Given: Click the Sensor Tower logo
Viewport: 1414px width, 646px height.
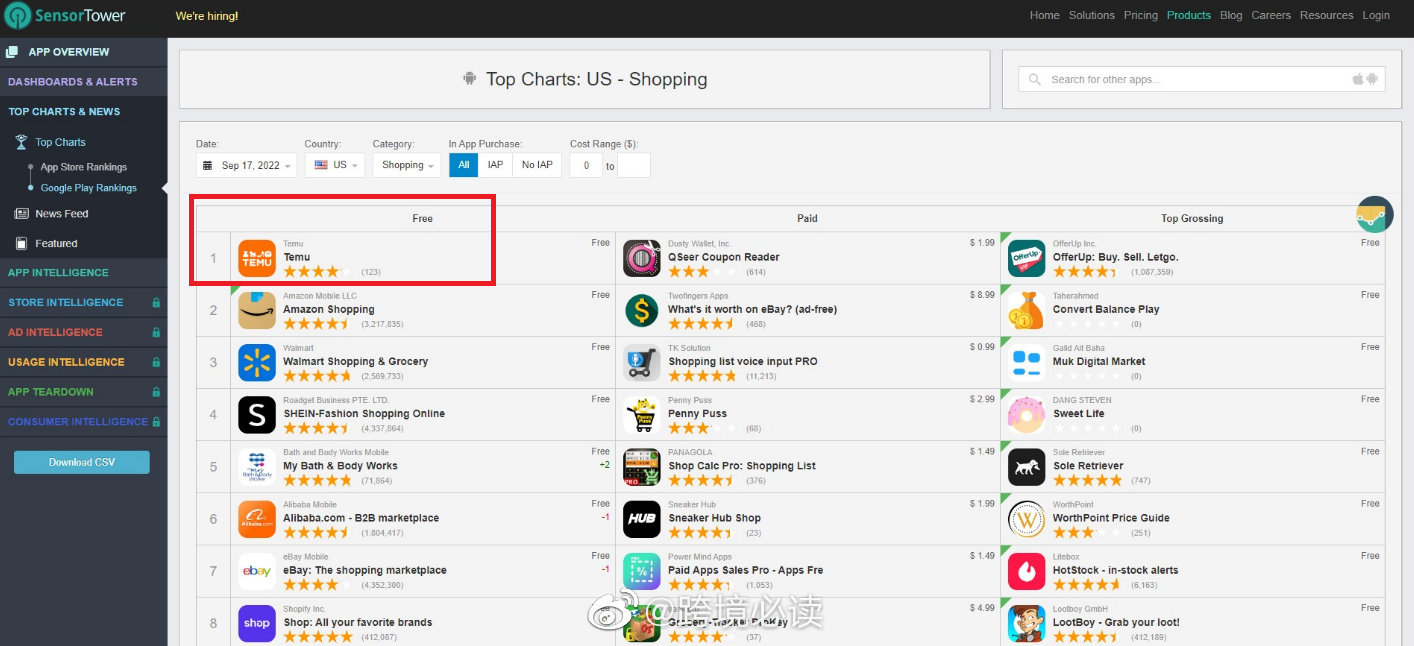Looking at the screenshot, I should tap(70, 16).
